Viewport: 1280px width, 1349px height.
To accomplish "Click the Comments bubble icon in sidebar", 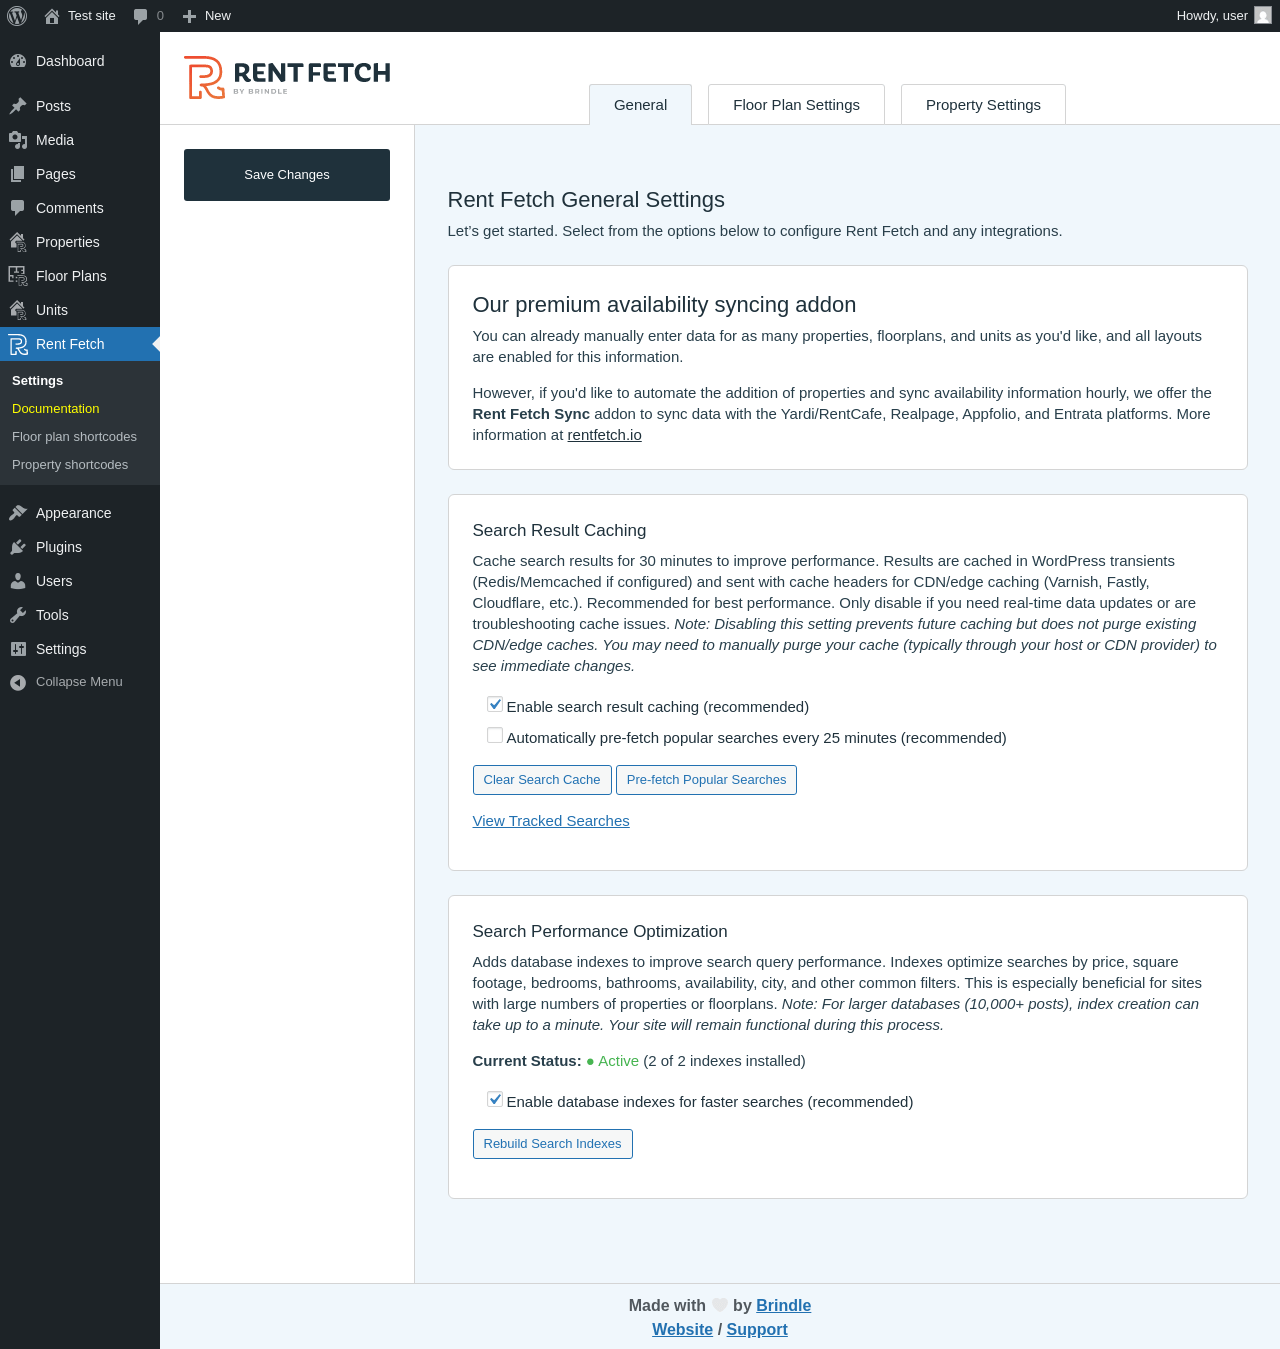I will pyautogui.click(x=18, y=208).
